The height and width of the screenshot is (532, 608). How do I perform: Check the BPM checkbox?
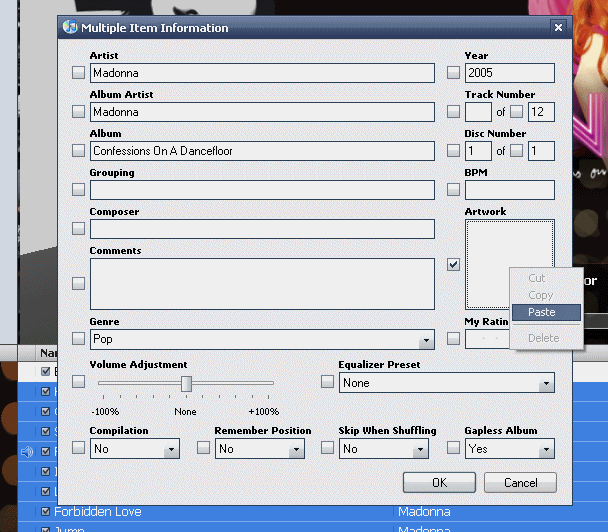point(453,190)
